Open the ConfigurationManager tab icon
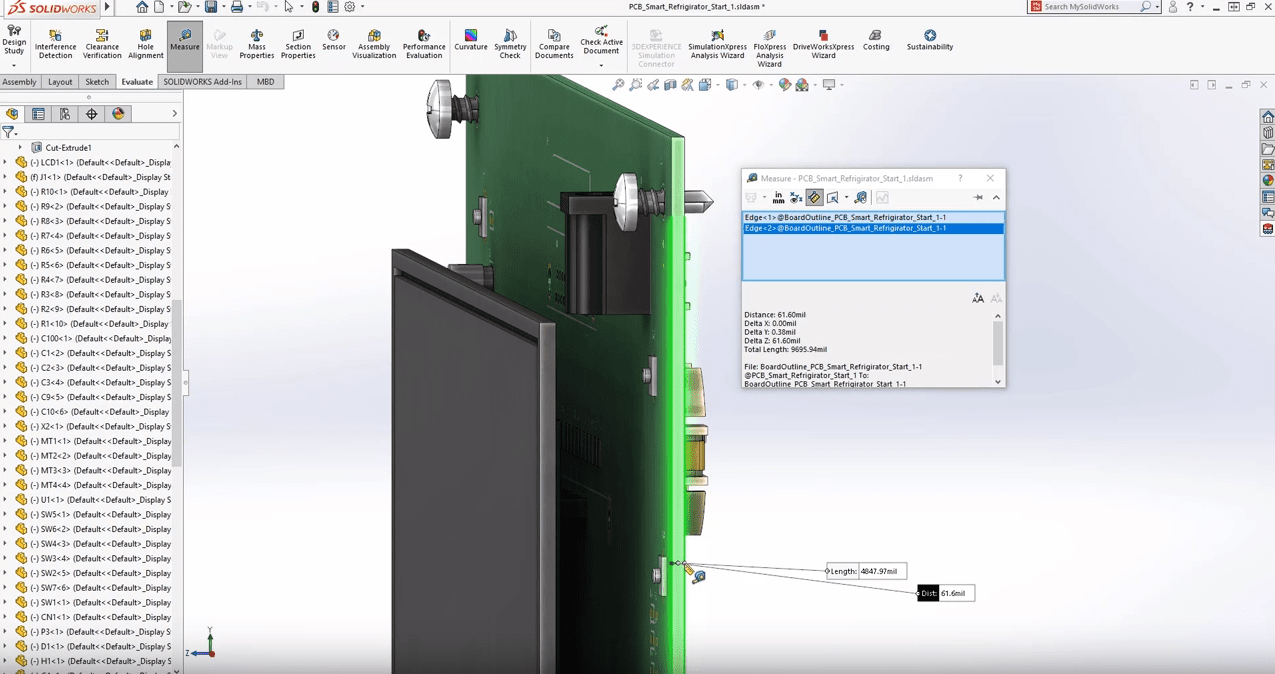This screenshot has height=674, width=1275. click(x=65, y=114)
